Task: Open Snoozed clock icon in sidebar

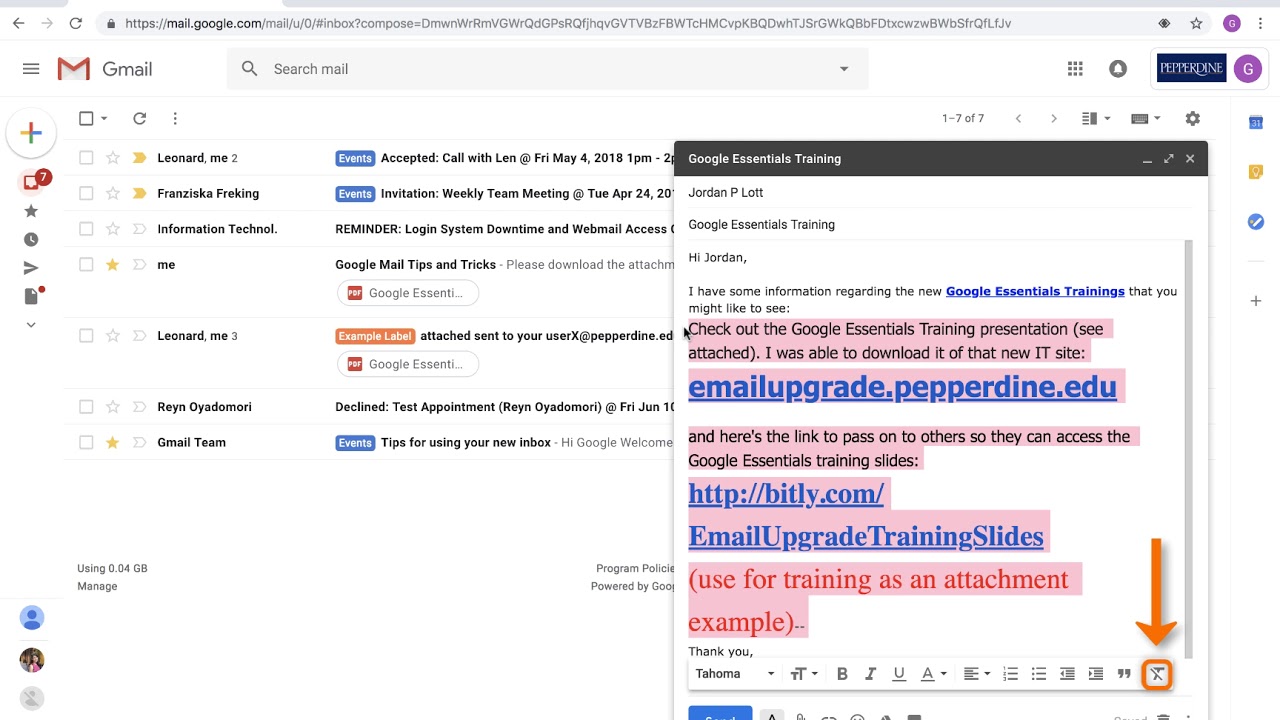Action: click(31, 240)
